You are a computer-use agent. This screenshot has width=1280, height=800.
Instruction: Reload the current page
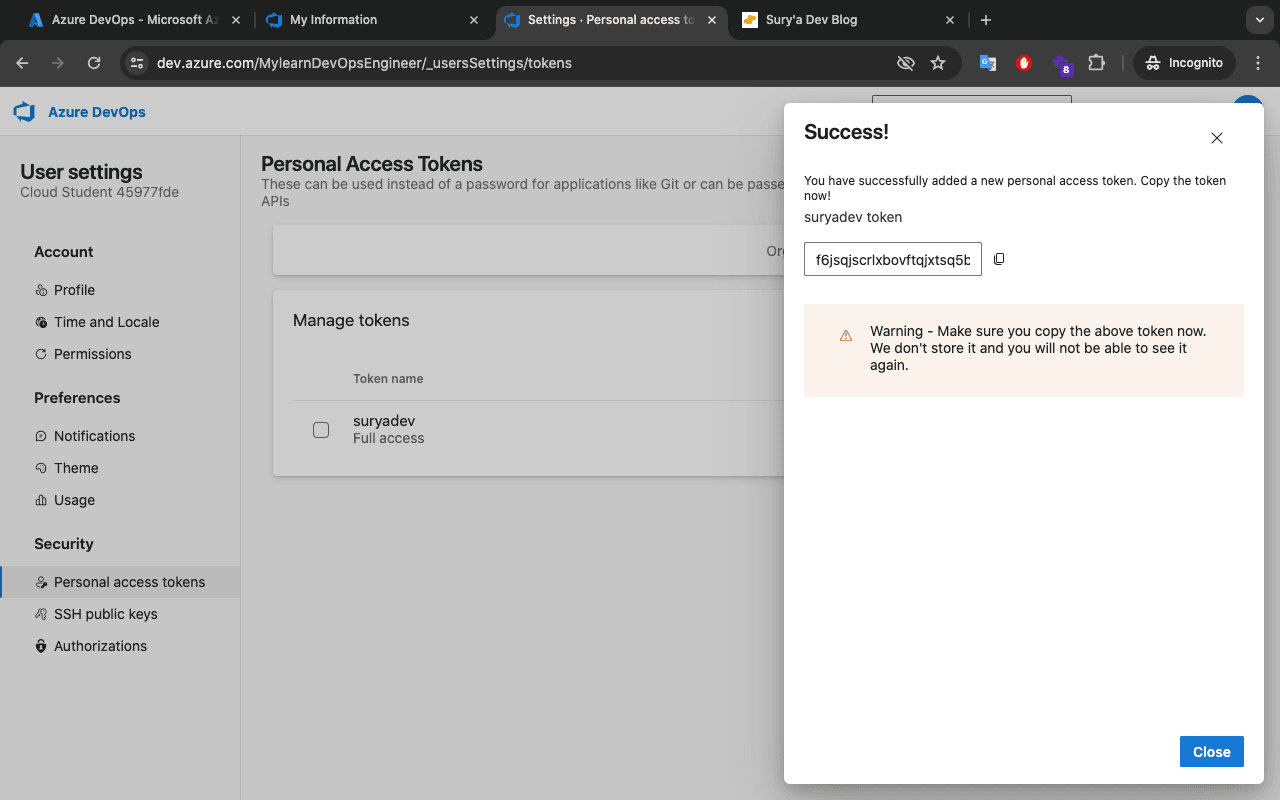pos(94,63)
